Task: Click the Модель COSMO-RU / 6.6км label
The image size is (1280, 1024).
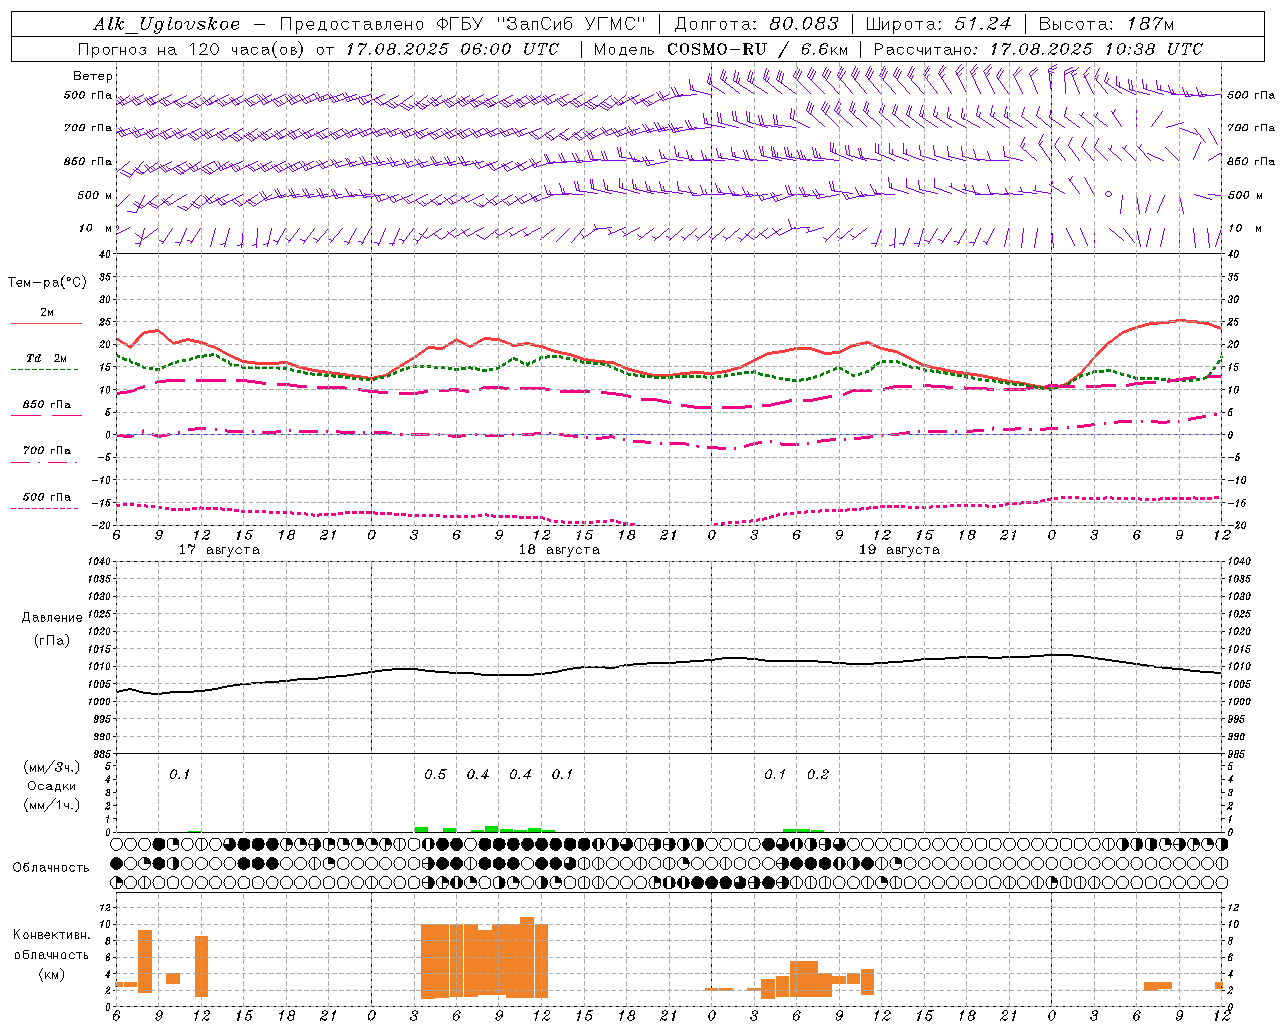Action: tap(721, 49)
